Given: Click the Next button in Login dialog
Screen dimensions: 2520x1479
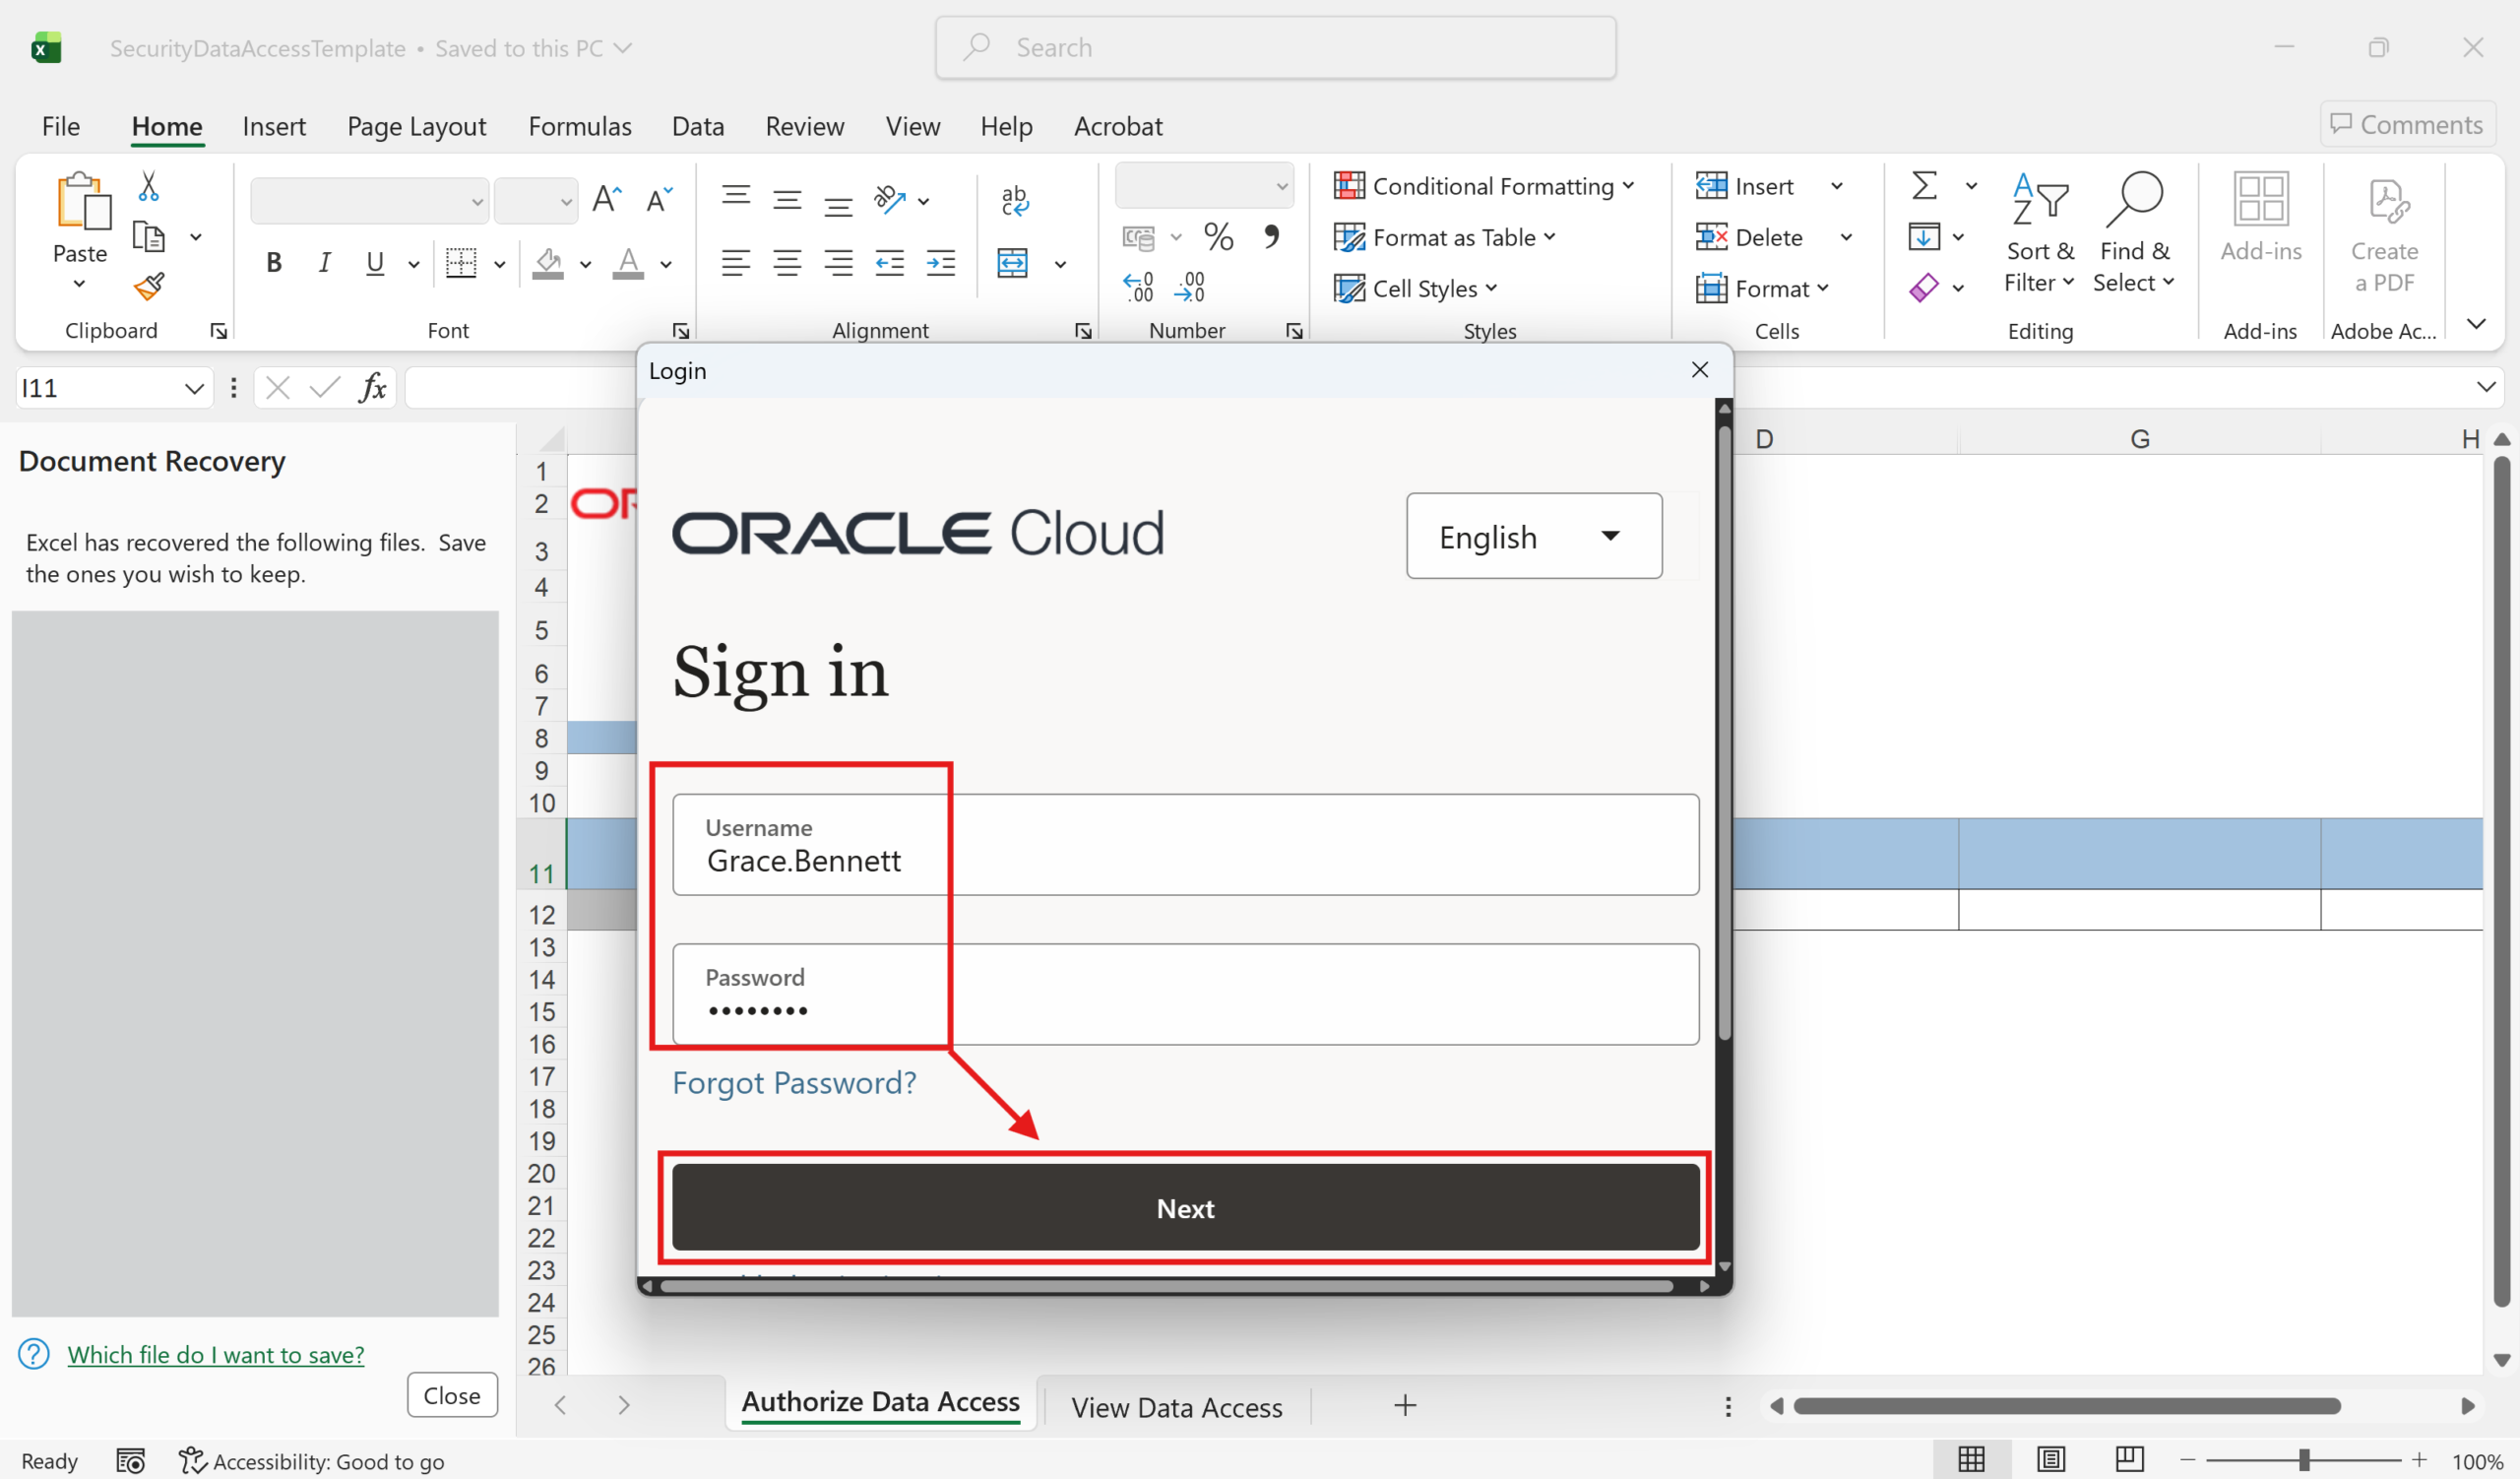Looking at the screenshot, I should point(1185,1207).
